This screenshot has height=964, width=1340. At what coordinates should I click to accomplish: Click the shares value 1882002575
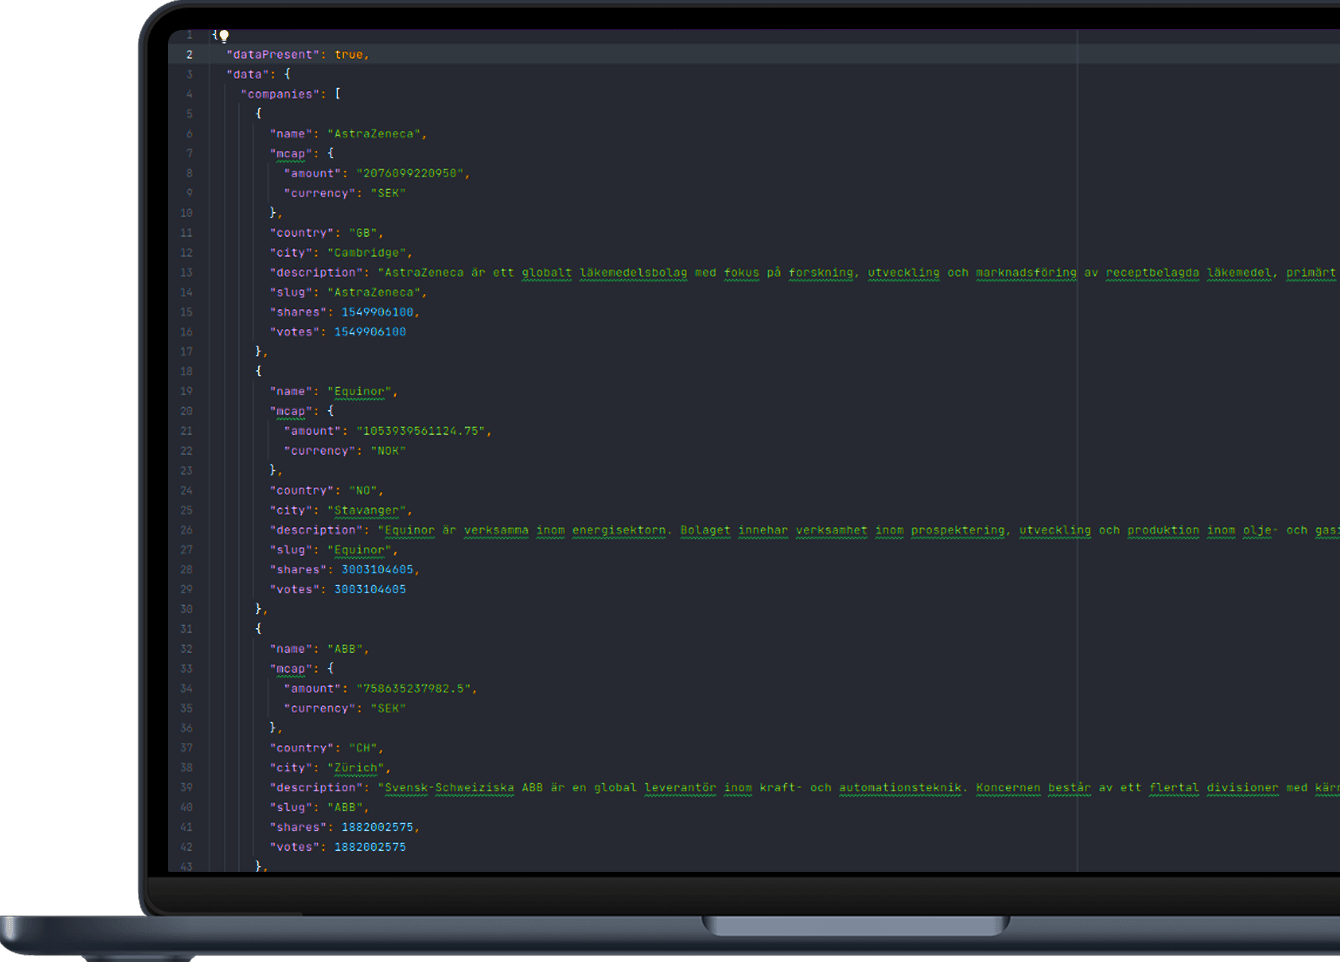(378, 828)
